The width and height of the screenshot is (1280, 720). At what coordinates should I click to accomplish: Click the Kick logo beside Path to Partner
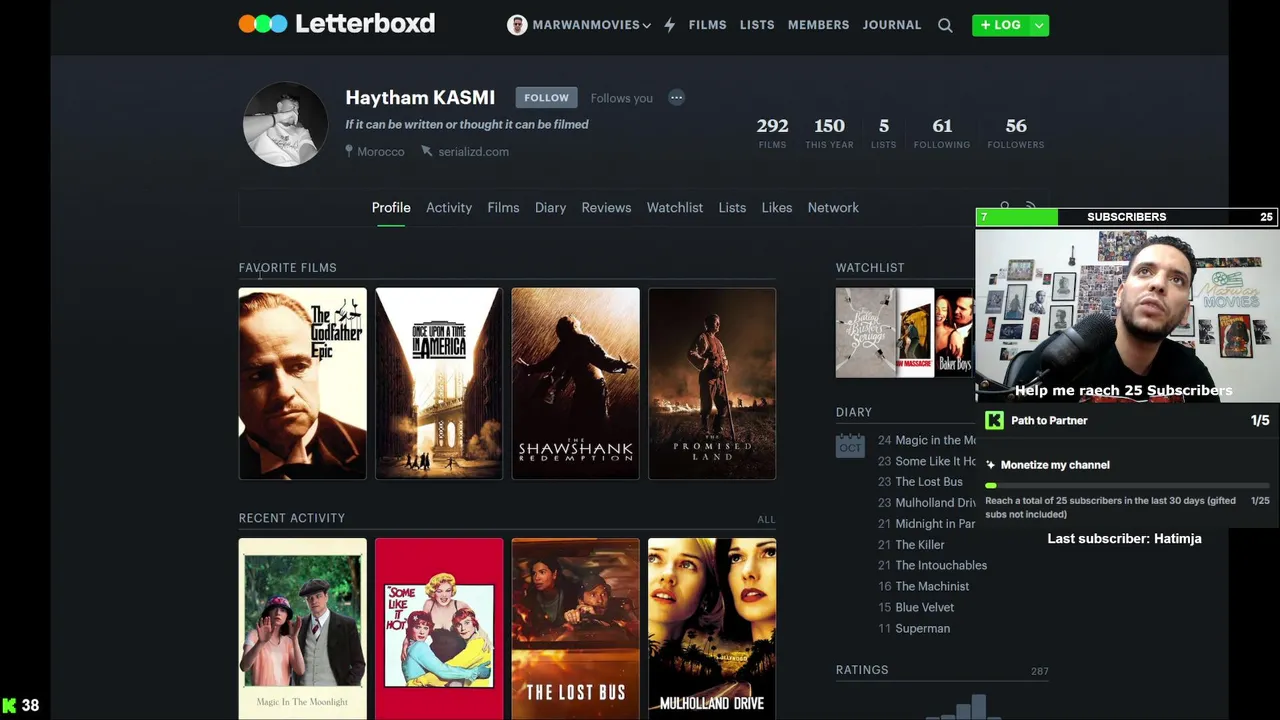click(x=994, y=420)
